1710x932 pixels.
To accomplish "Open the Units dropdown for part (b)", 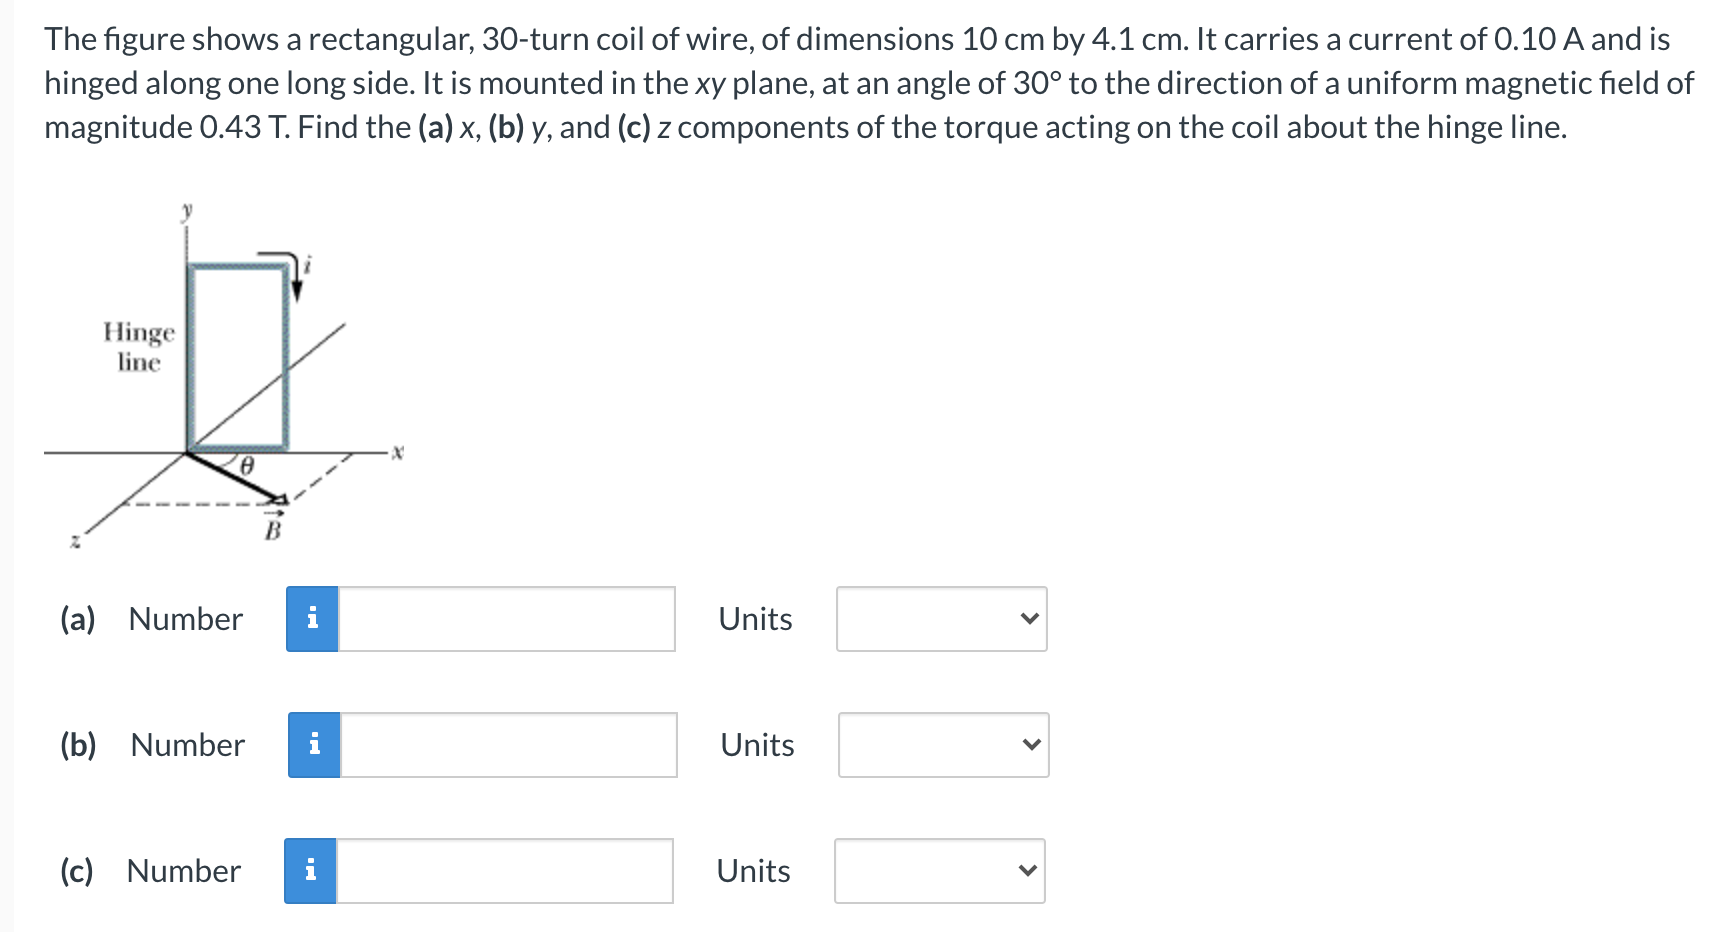I will pos(944,745).
